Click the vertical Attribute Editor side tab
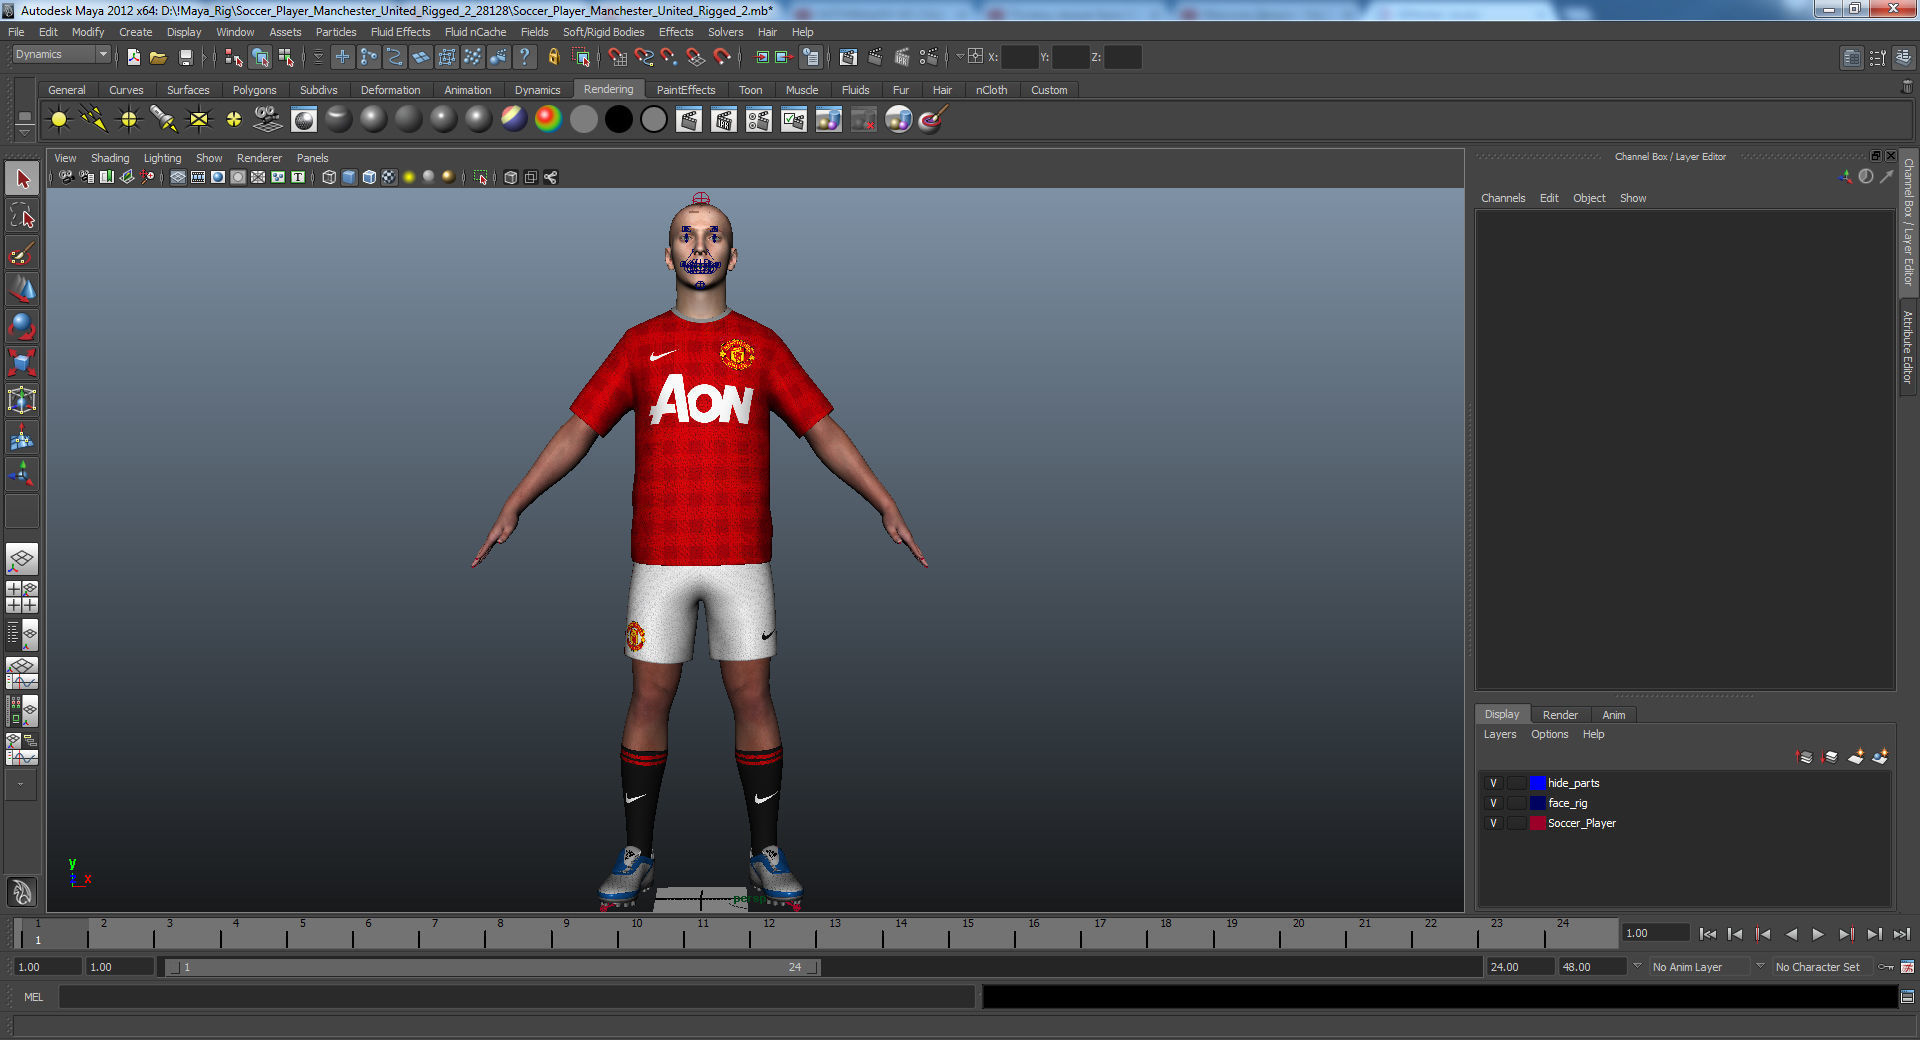The image size is (1920, 1040). point(1908,347)
